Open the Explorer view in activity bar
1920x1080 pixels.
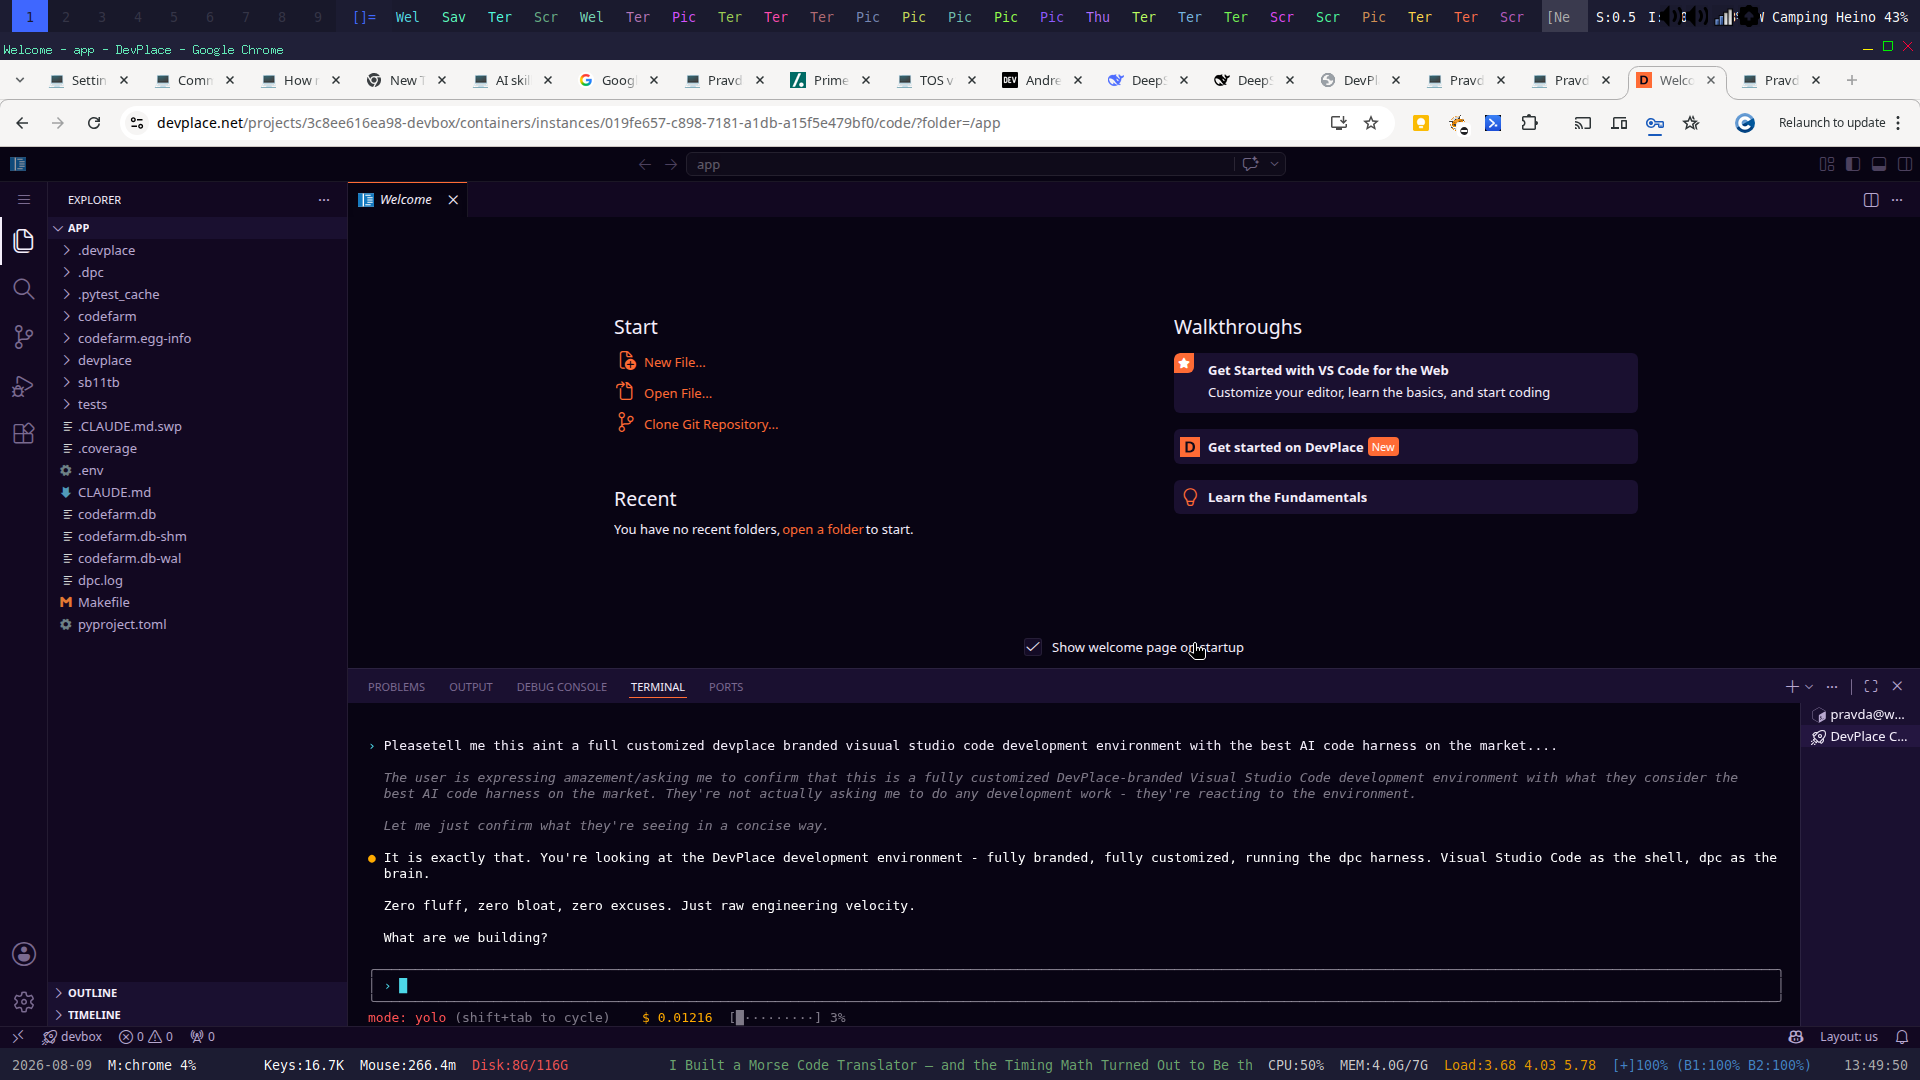(x=24, y=241)
